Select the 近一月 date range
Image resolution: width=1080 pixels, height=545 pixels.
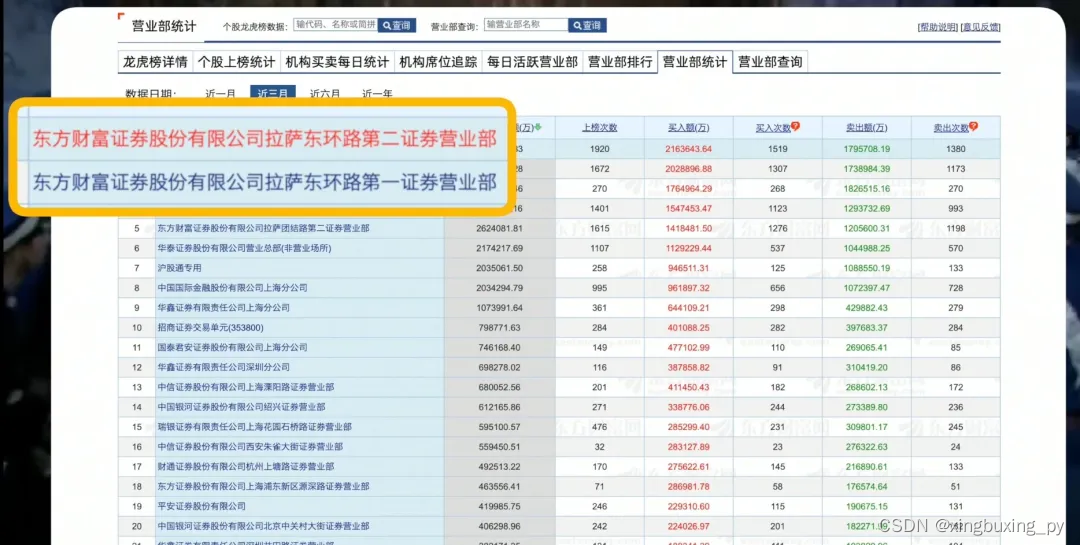220,93
